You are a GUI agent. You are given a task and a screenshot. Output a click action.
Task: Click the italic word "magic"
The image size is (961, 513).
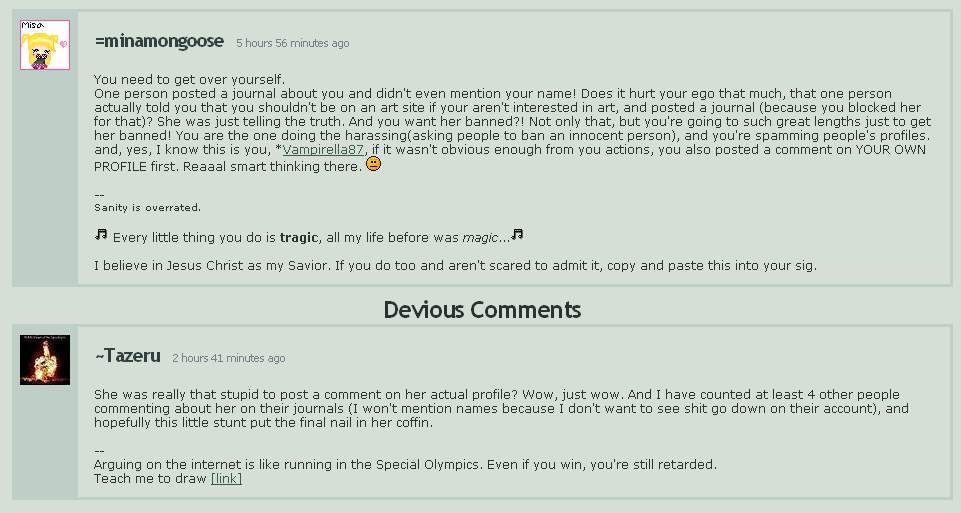[479, 237]
